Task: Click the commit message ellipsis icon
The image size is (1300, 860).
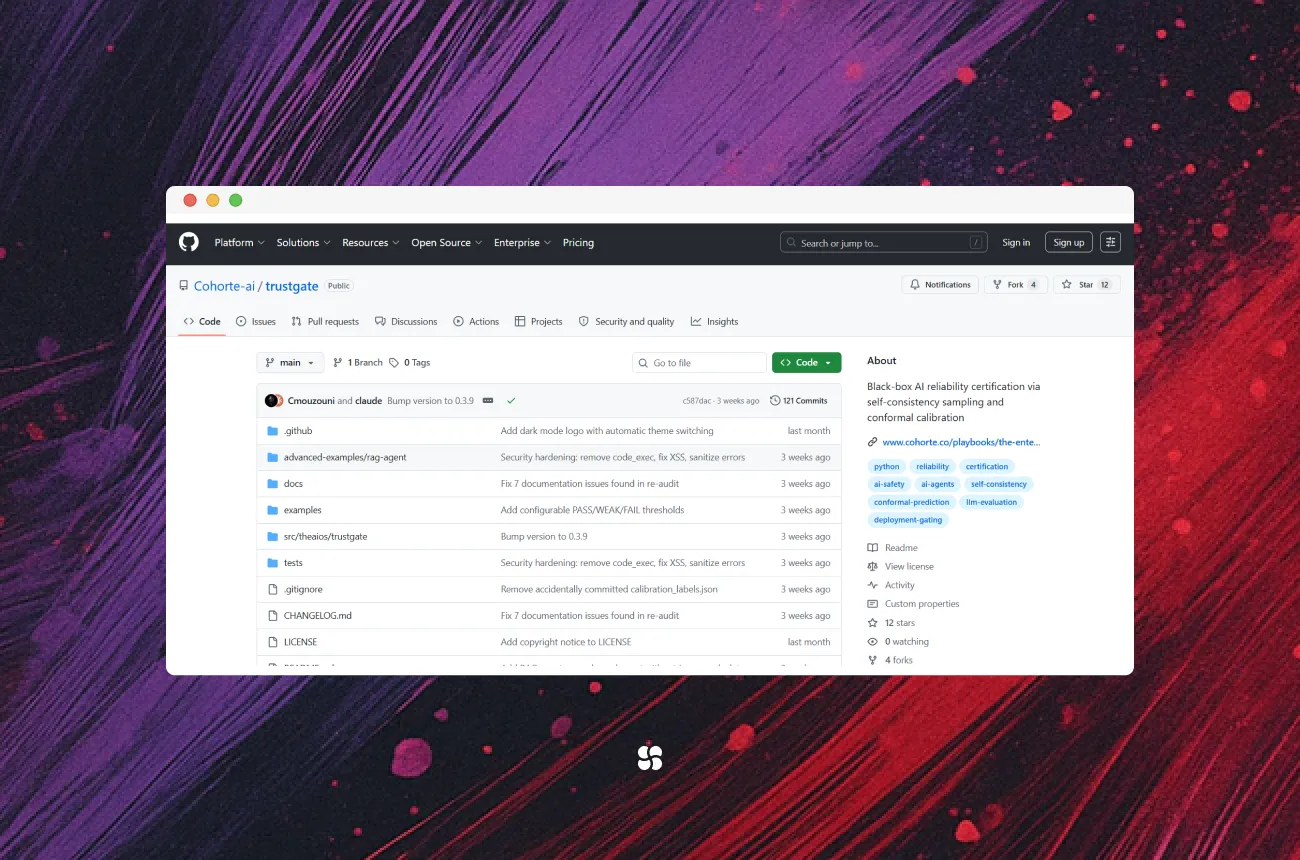Action: [x=488, y=400]
